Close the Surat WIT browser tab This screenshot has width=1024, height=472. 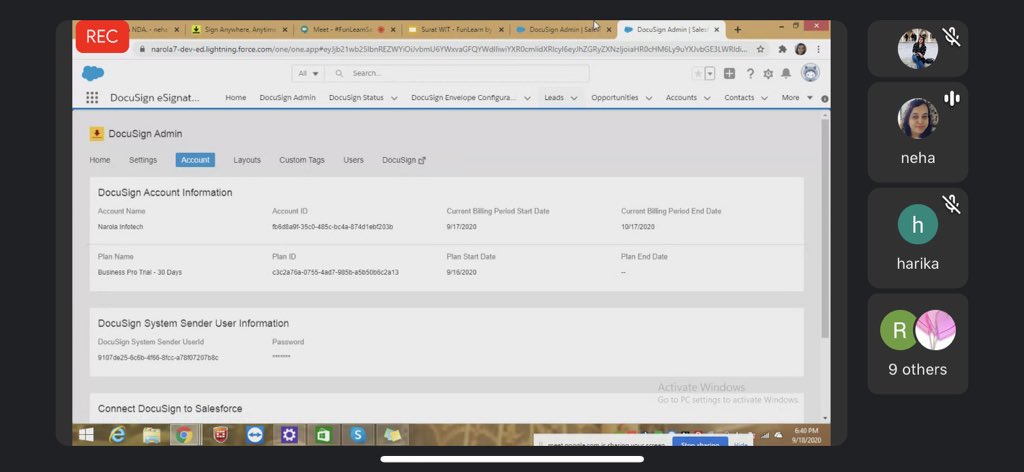pyautogui.click(x=501, y=30)
